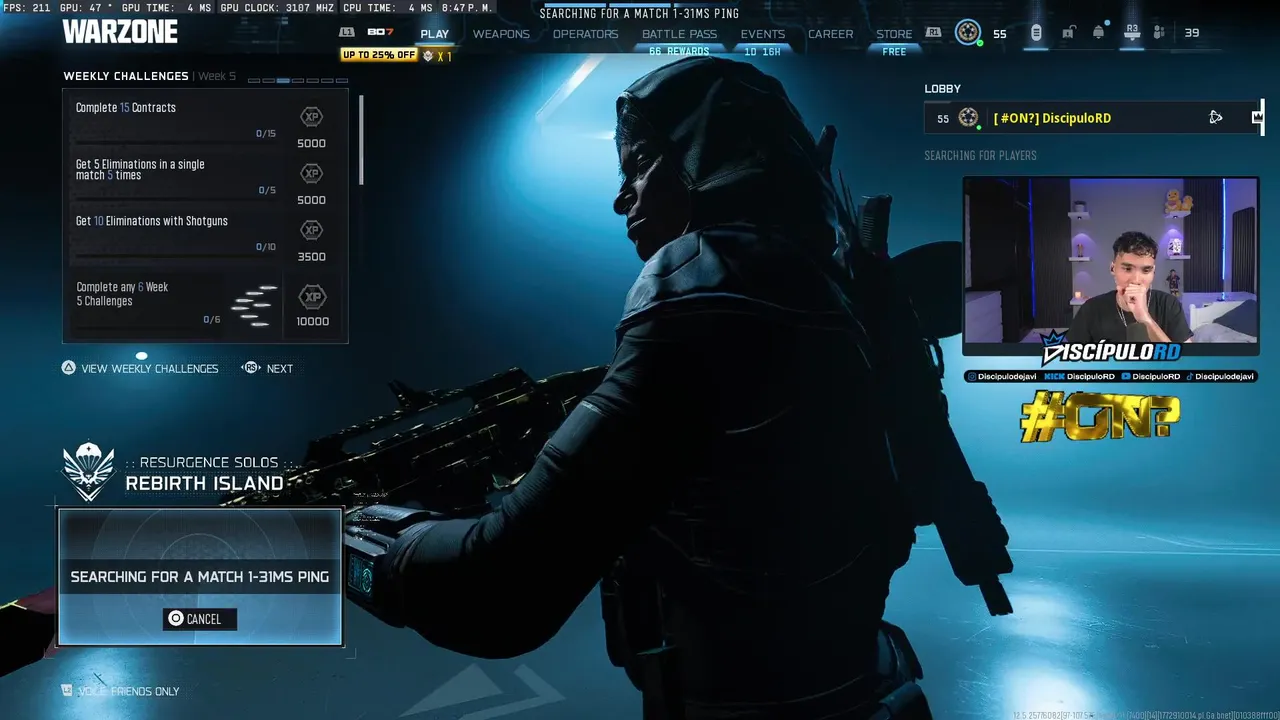The width and height of the screenshot is (1280, 720).
Task: Click the friends online count 39
Action: (1192, 33)
